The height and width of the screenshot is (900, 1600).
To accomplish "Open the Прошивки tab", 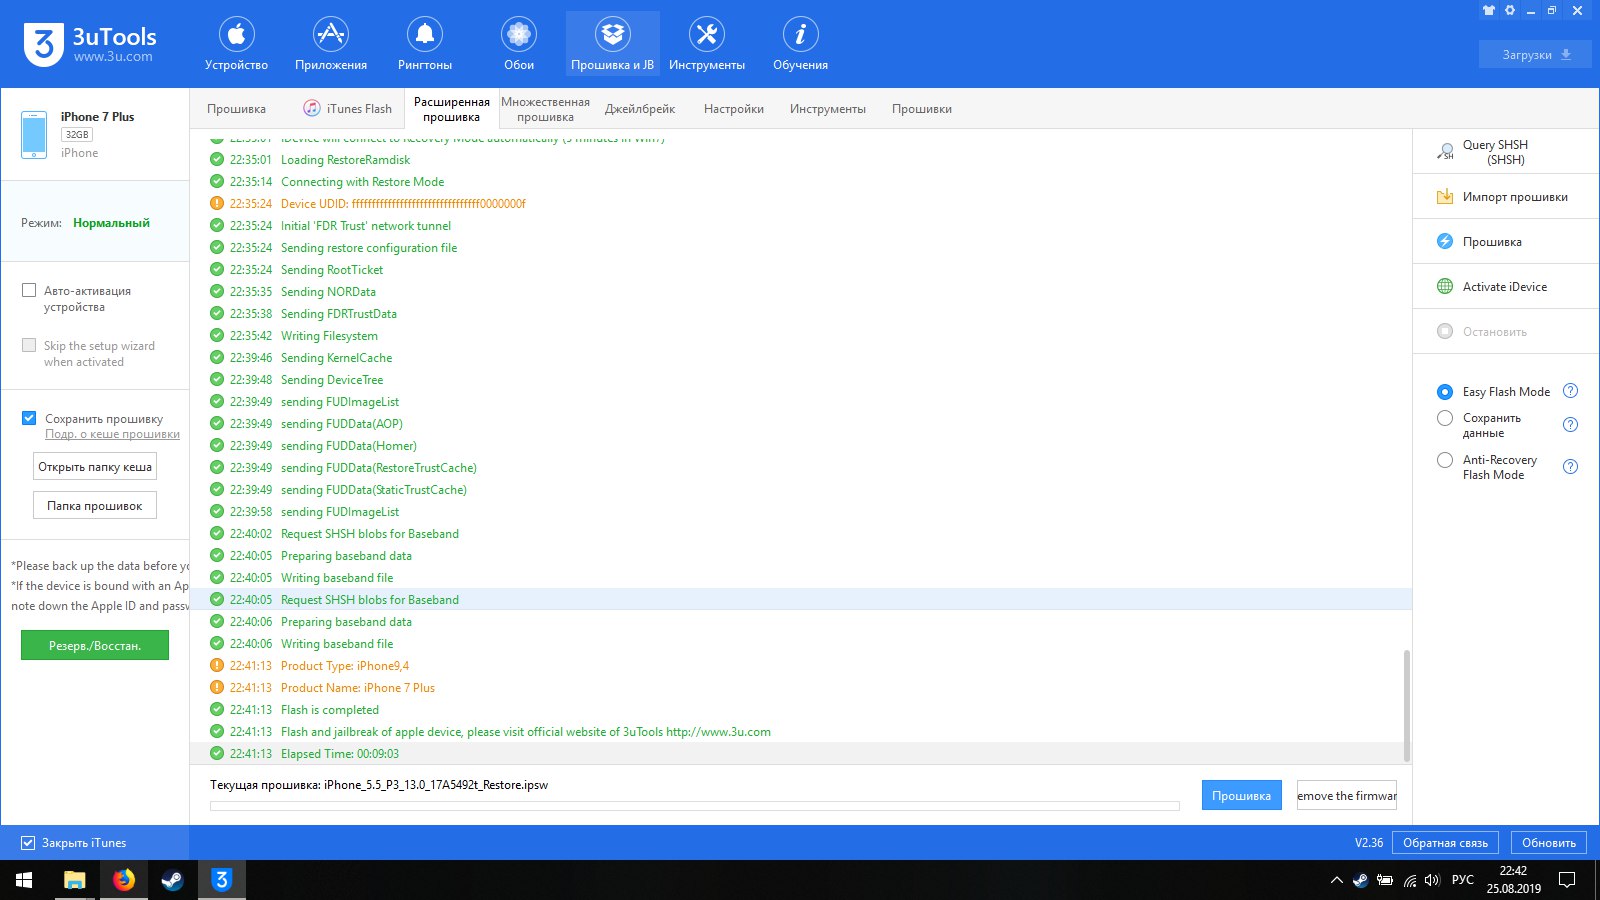I will pos(922,109).
